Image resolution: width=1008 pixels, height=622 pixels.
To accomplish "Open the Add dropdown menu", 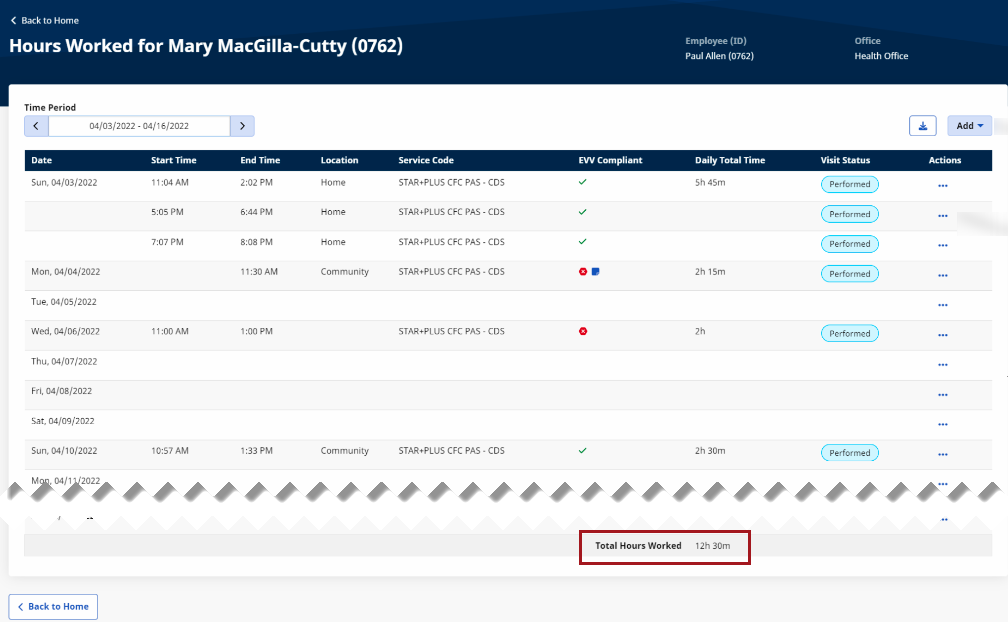I will point(969,126).
